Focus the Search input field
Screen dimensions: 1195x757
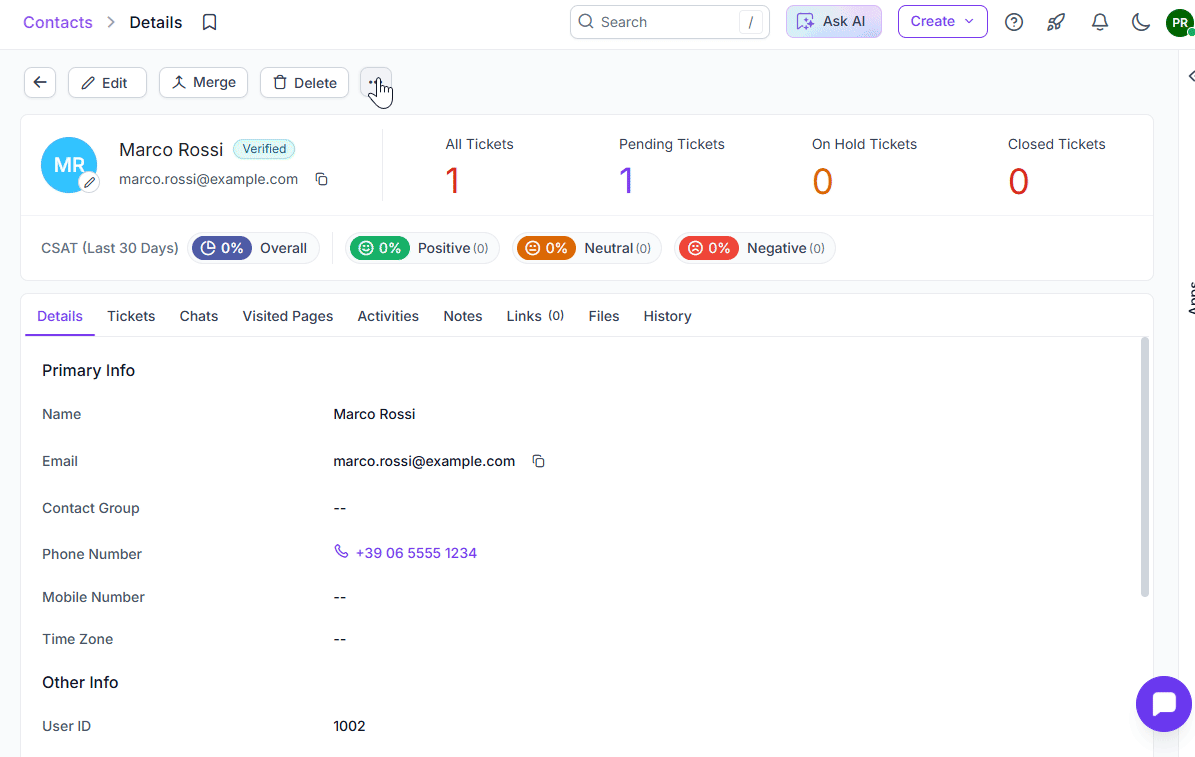pyautogui.click(x=669, y=22)
